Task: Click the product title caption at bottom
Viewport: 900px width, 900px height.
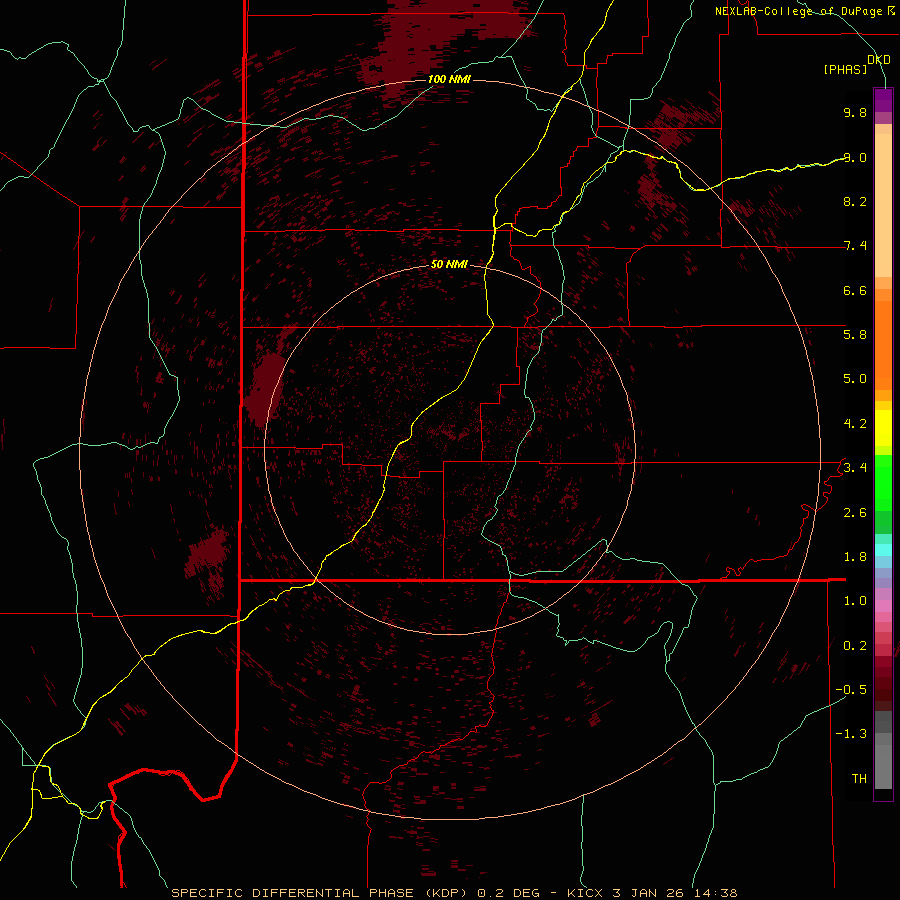Action: (x=454, y=893)
